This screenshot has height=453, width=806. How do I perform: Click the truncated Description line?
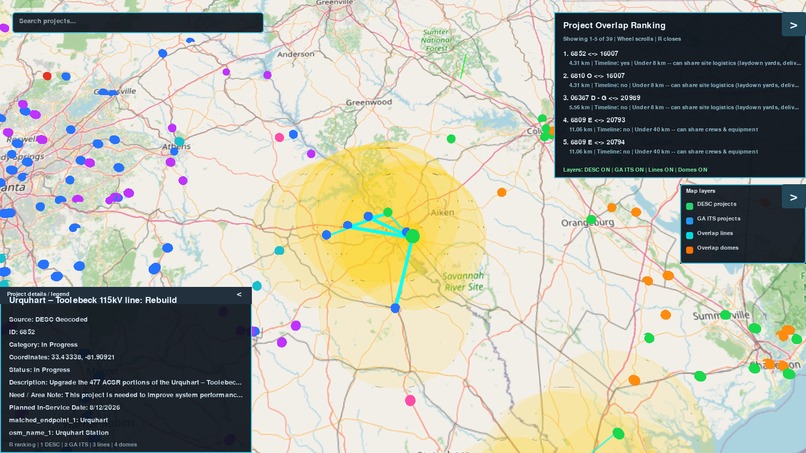125,383
